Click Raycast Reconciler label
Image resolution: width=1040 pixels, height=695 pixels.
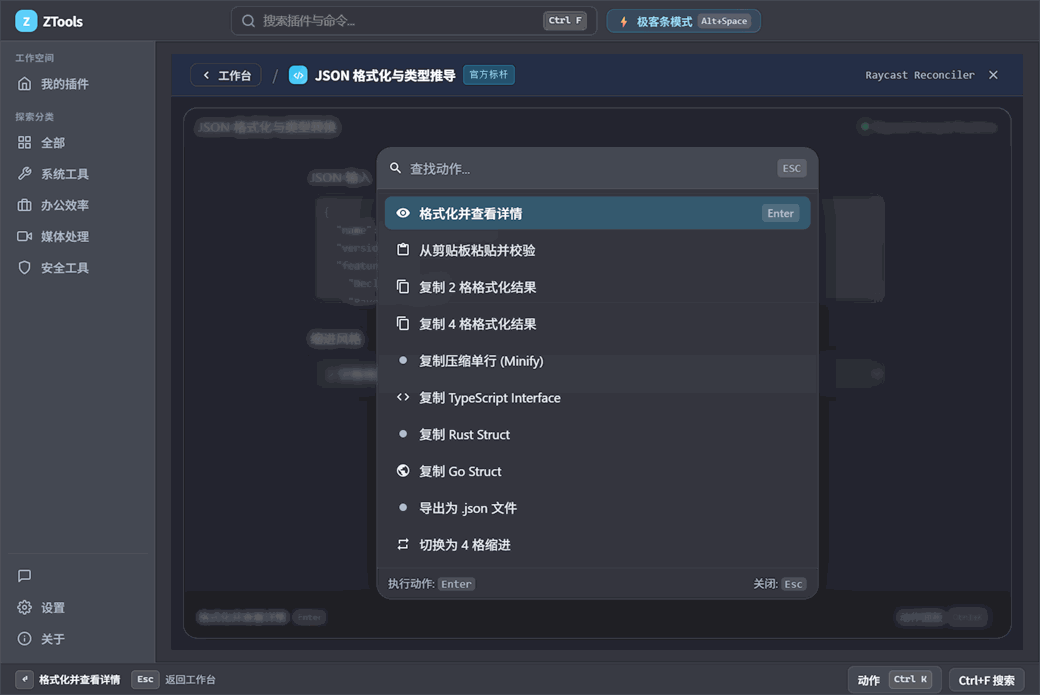919,75
